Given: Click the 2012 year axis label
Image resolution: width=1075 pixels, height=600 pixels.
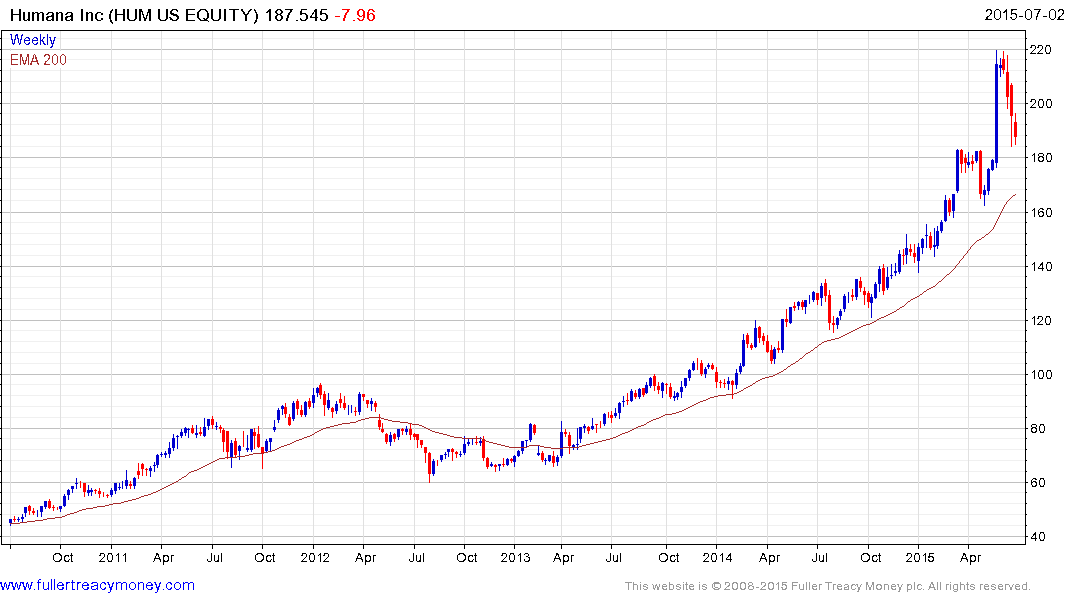Looking at the screenshot, I should coord(315,557).
